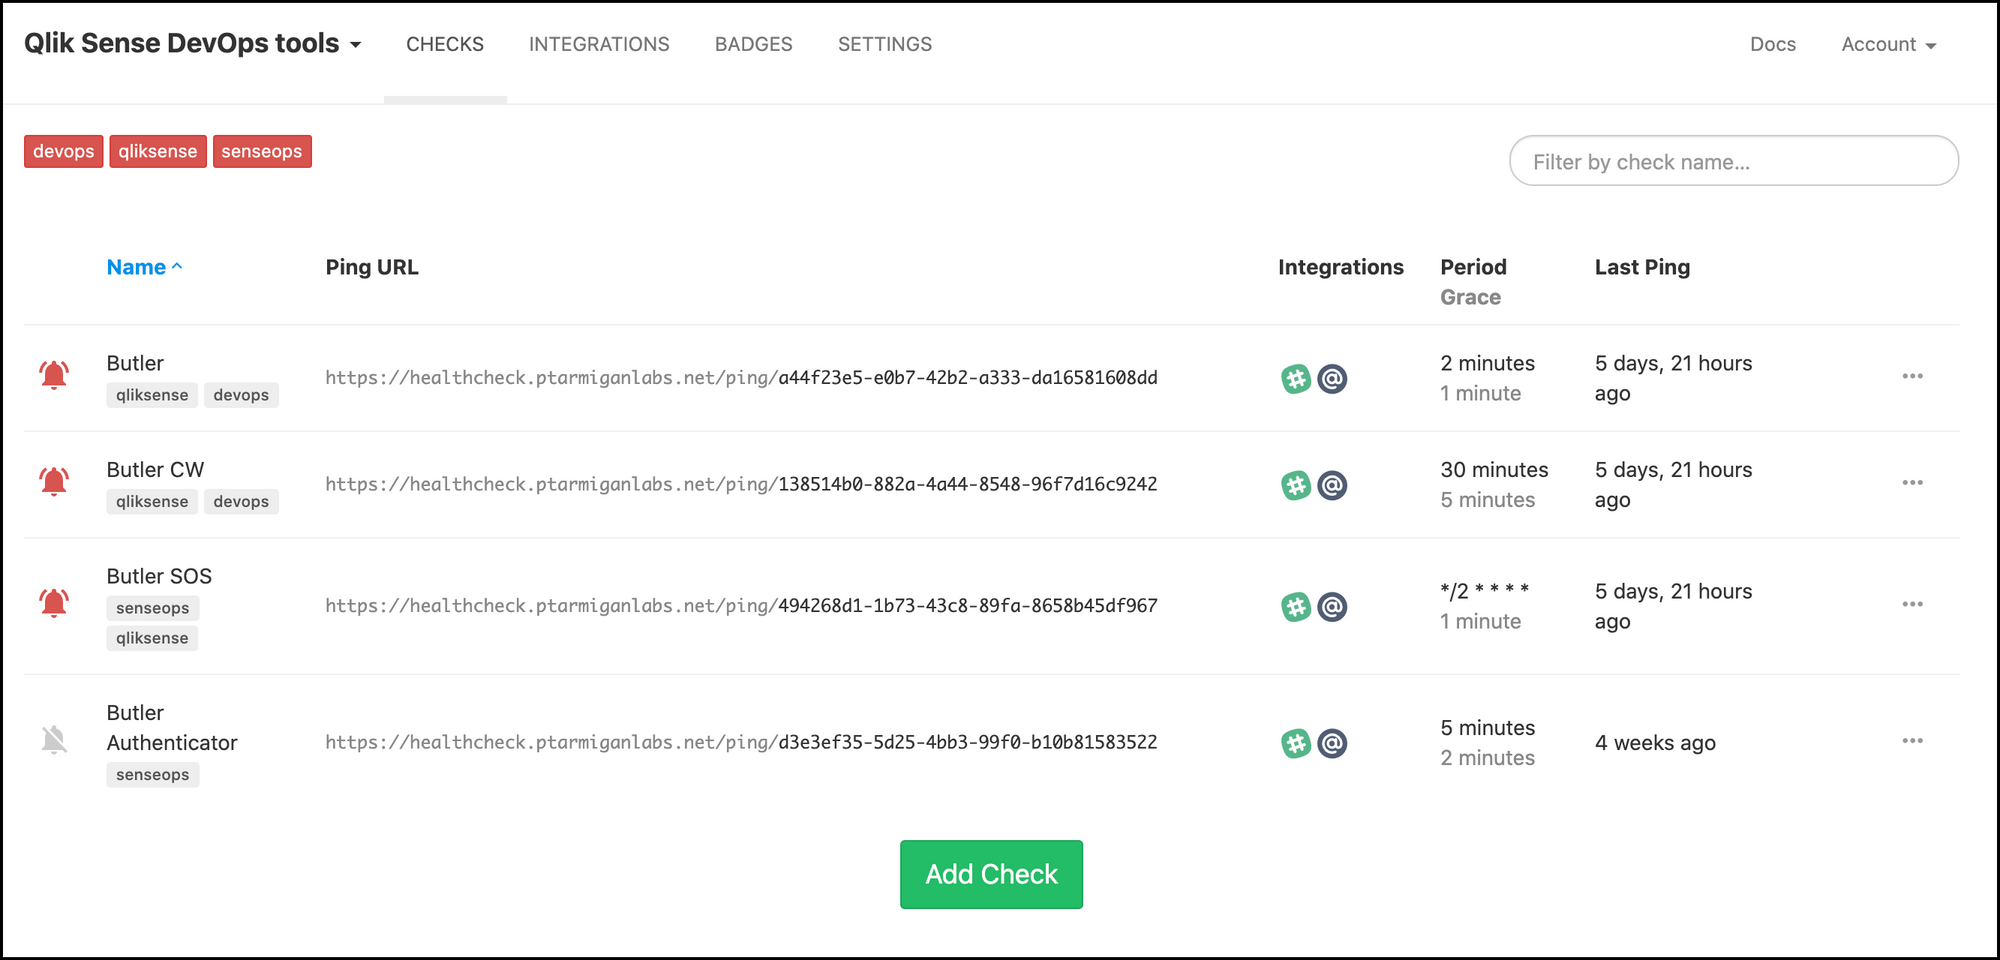Click the Butler check name
This screenshot has height=960, width=2000.
(x=135, y=363)
